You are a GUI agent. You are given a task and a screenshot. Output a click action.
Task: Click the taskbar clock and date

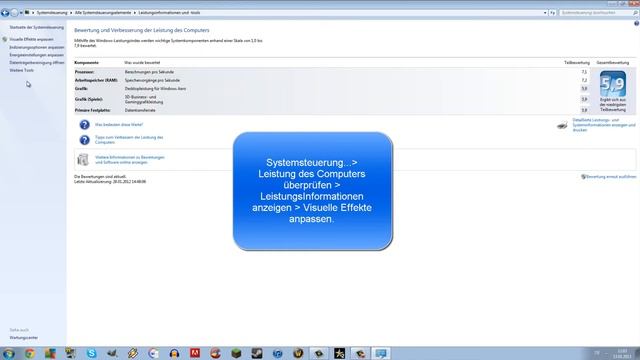622,353
